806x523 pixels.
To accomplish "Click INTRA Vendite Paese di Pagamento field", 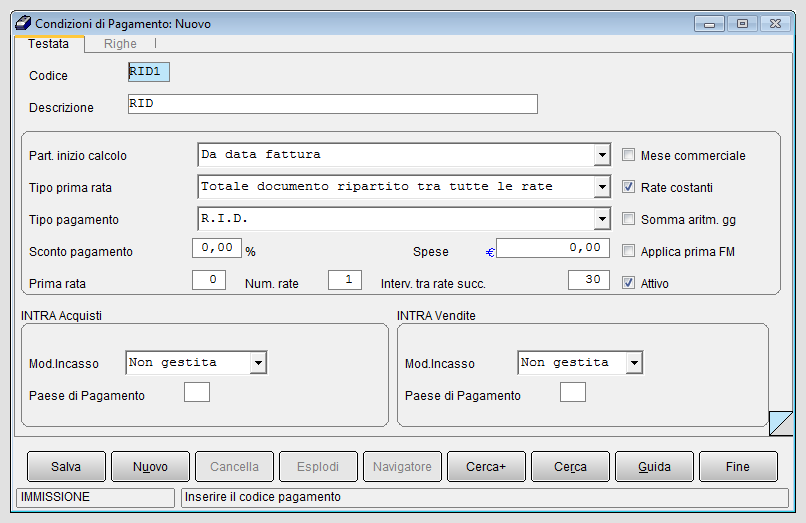I will (573, 392).
